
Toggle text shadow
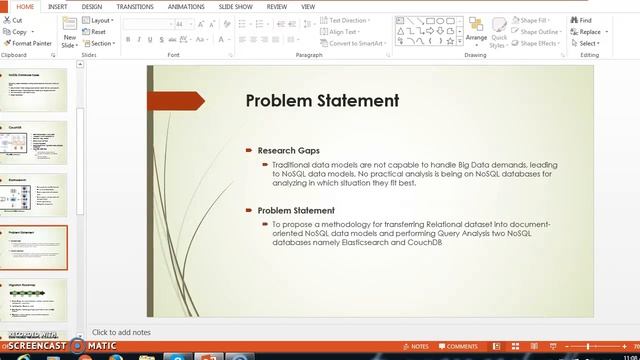click(x=162, y=40)
